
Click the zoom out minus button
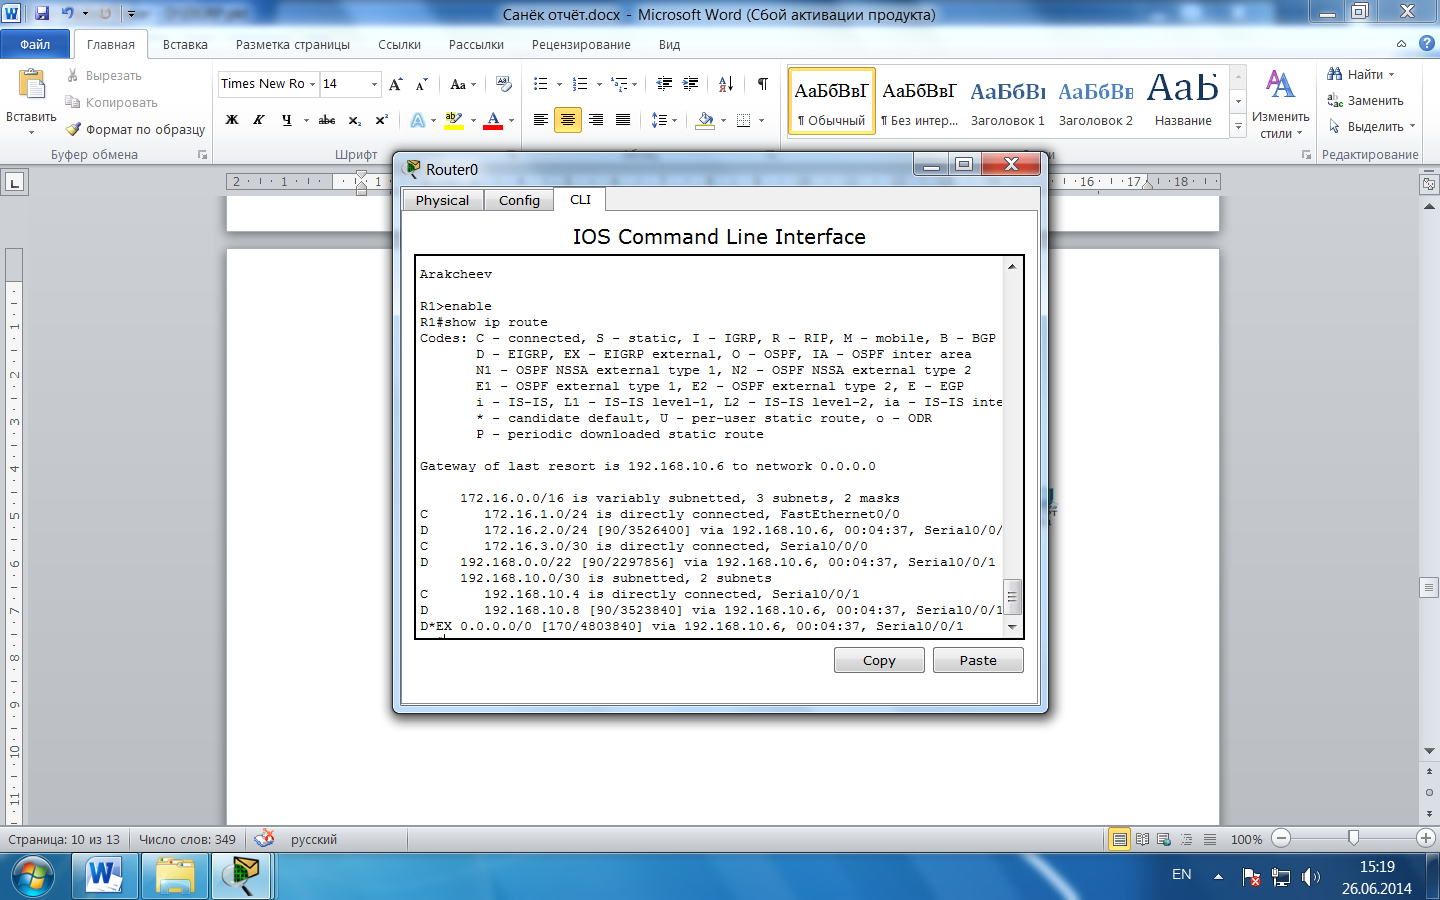click(x=1282, y=838)
